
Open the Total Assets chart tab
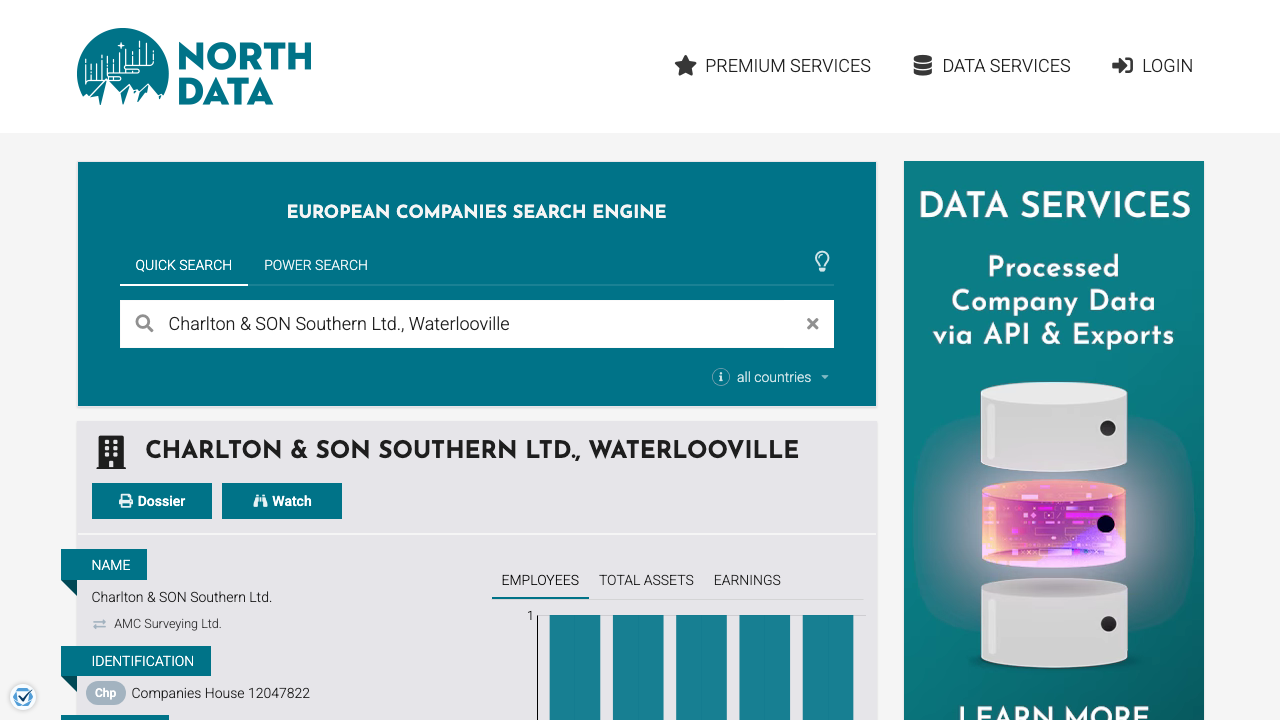(646, 580)
